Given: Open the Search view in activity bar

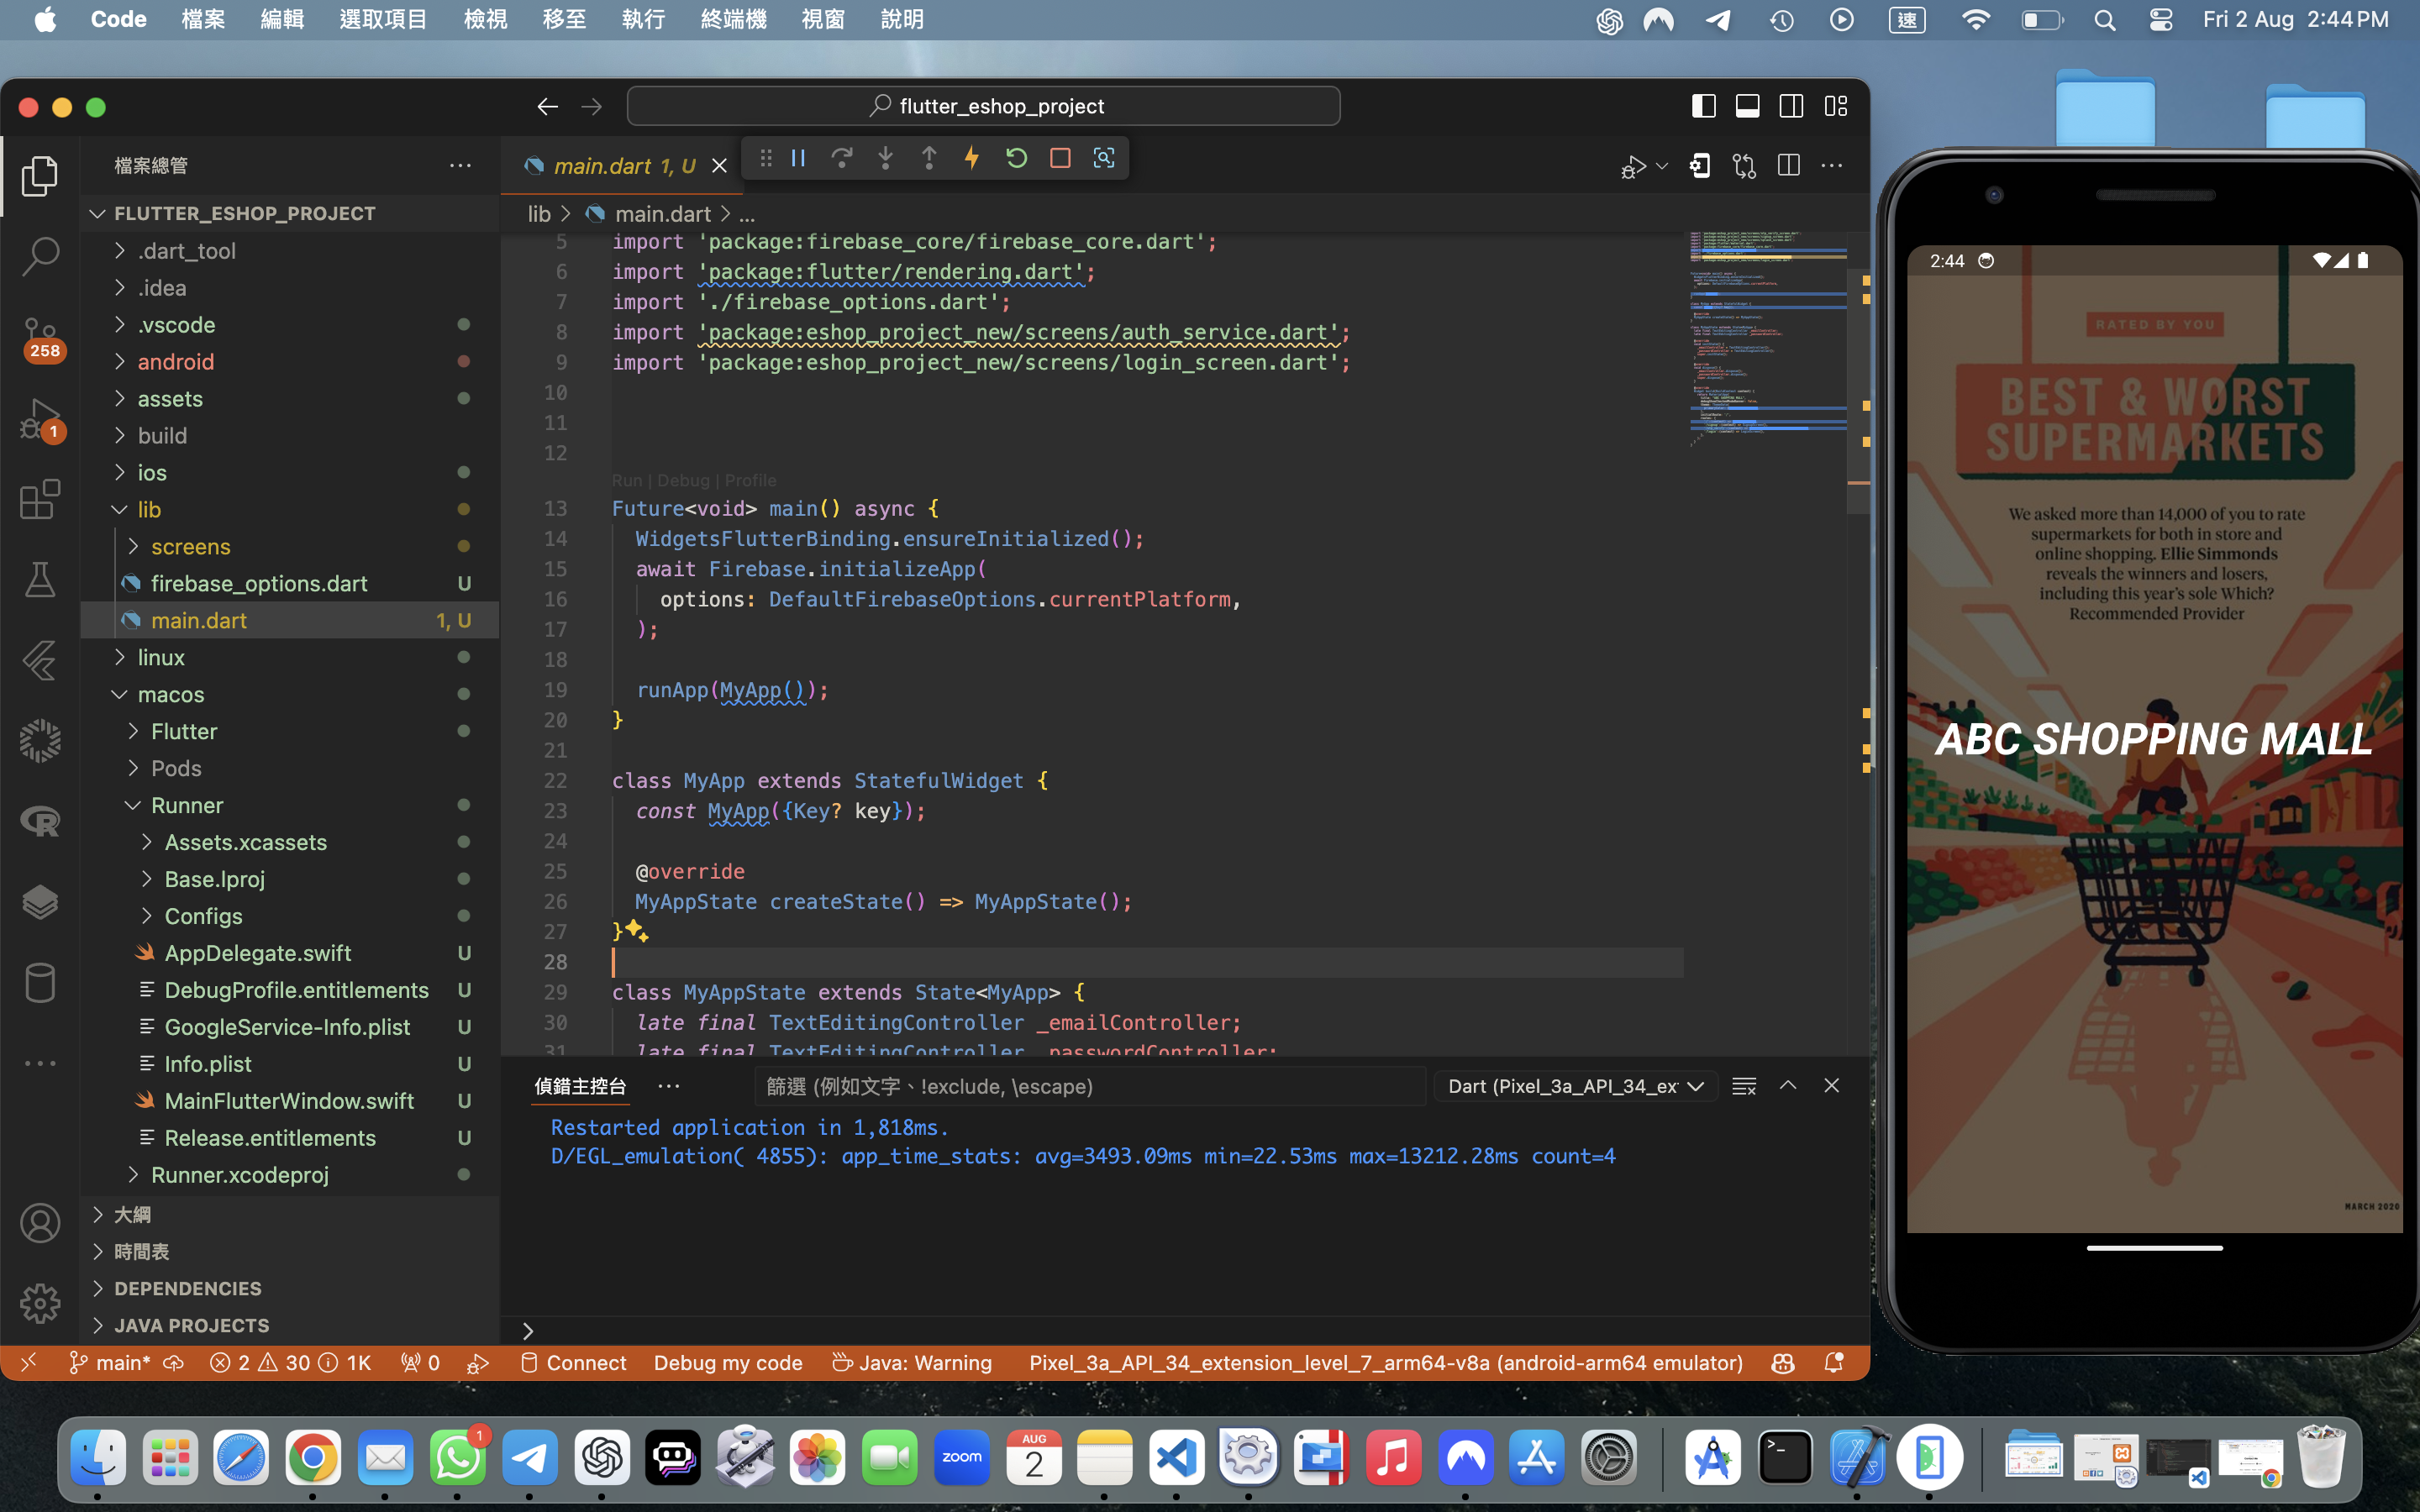Looking at the screenshot, I should tap(40, 256).
